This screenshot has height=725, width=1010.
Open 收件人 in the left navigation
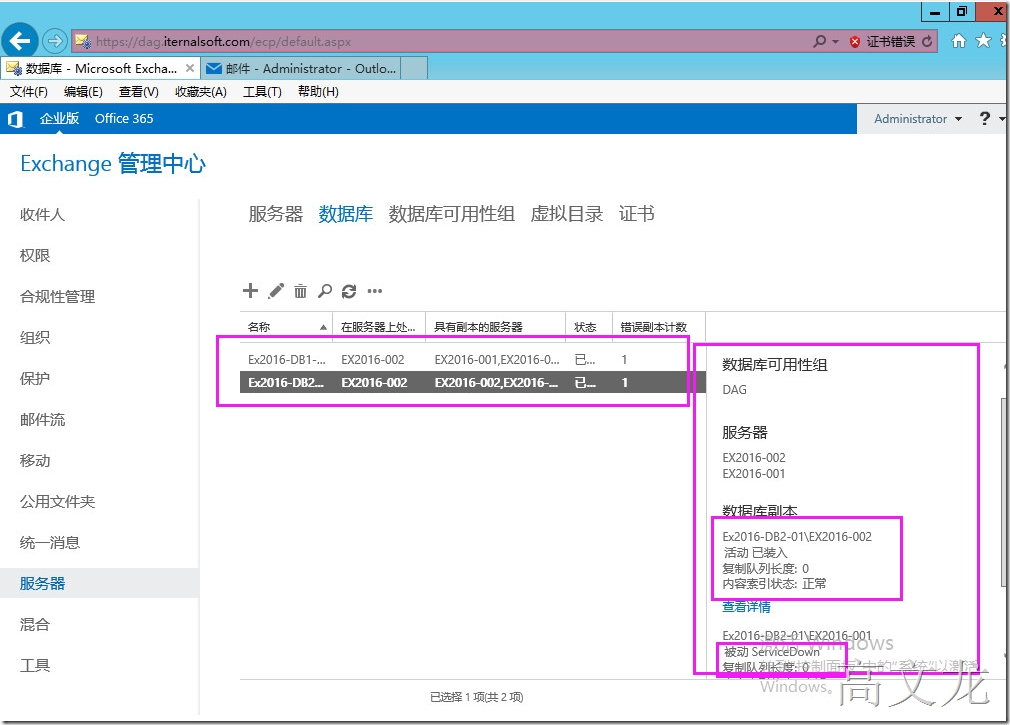(42, 214)
